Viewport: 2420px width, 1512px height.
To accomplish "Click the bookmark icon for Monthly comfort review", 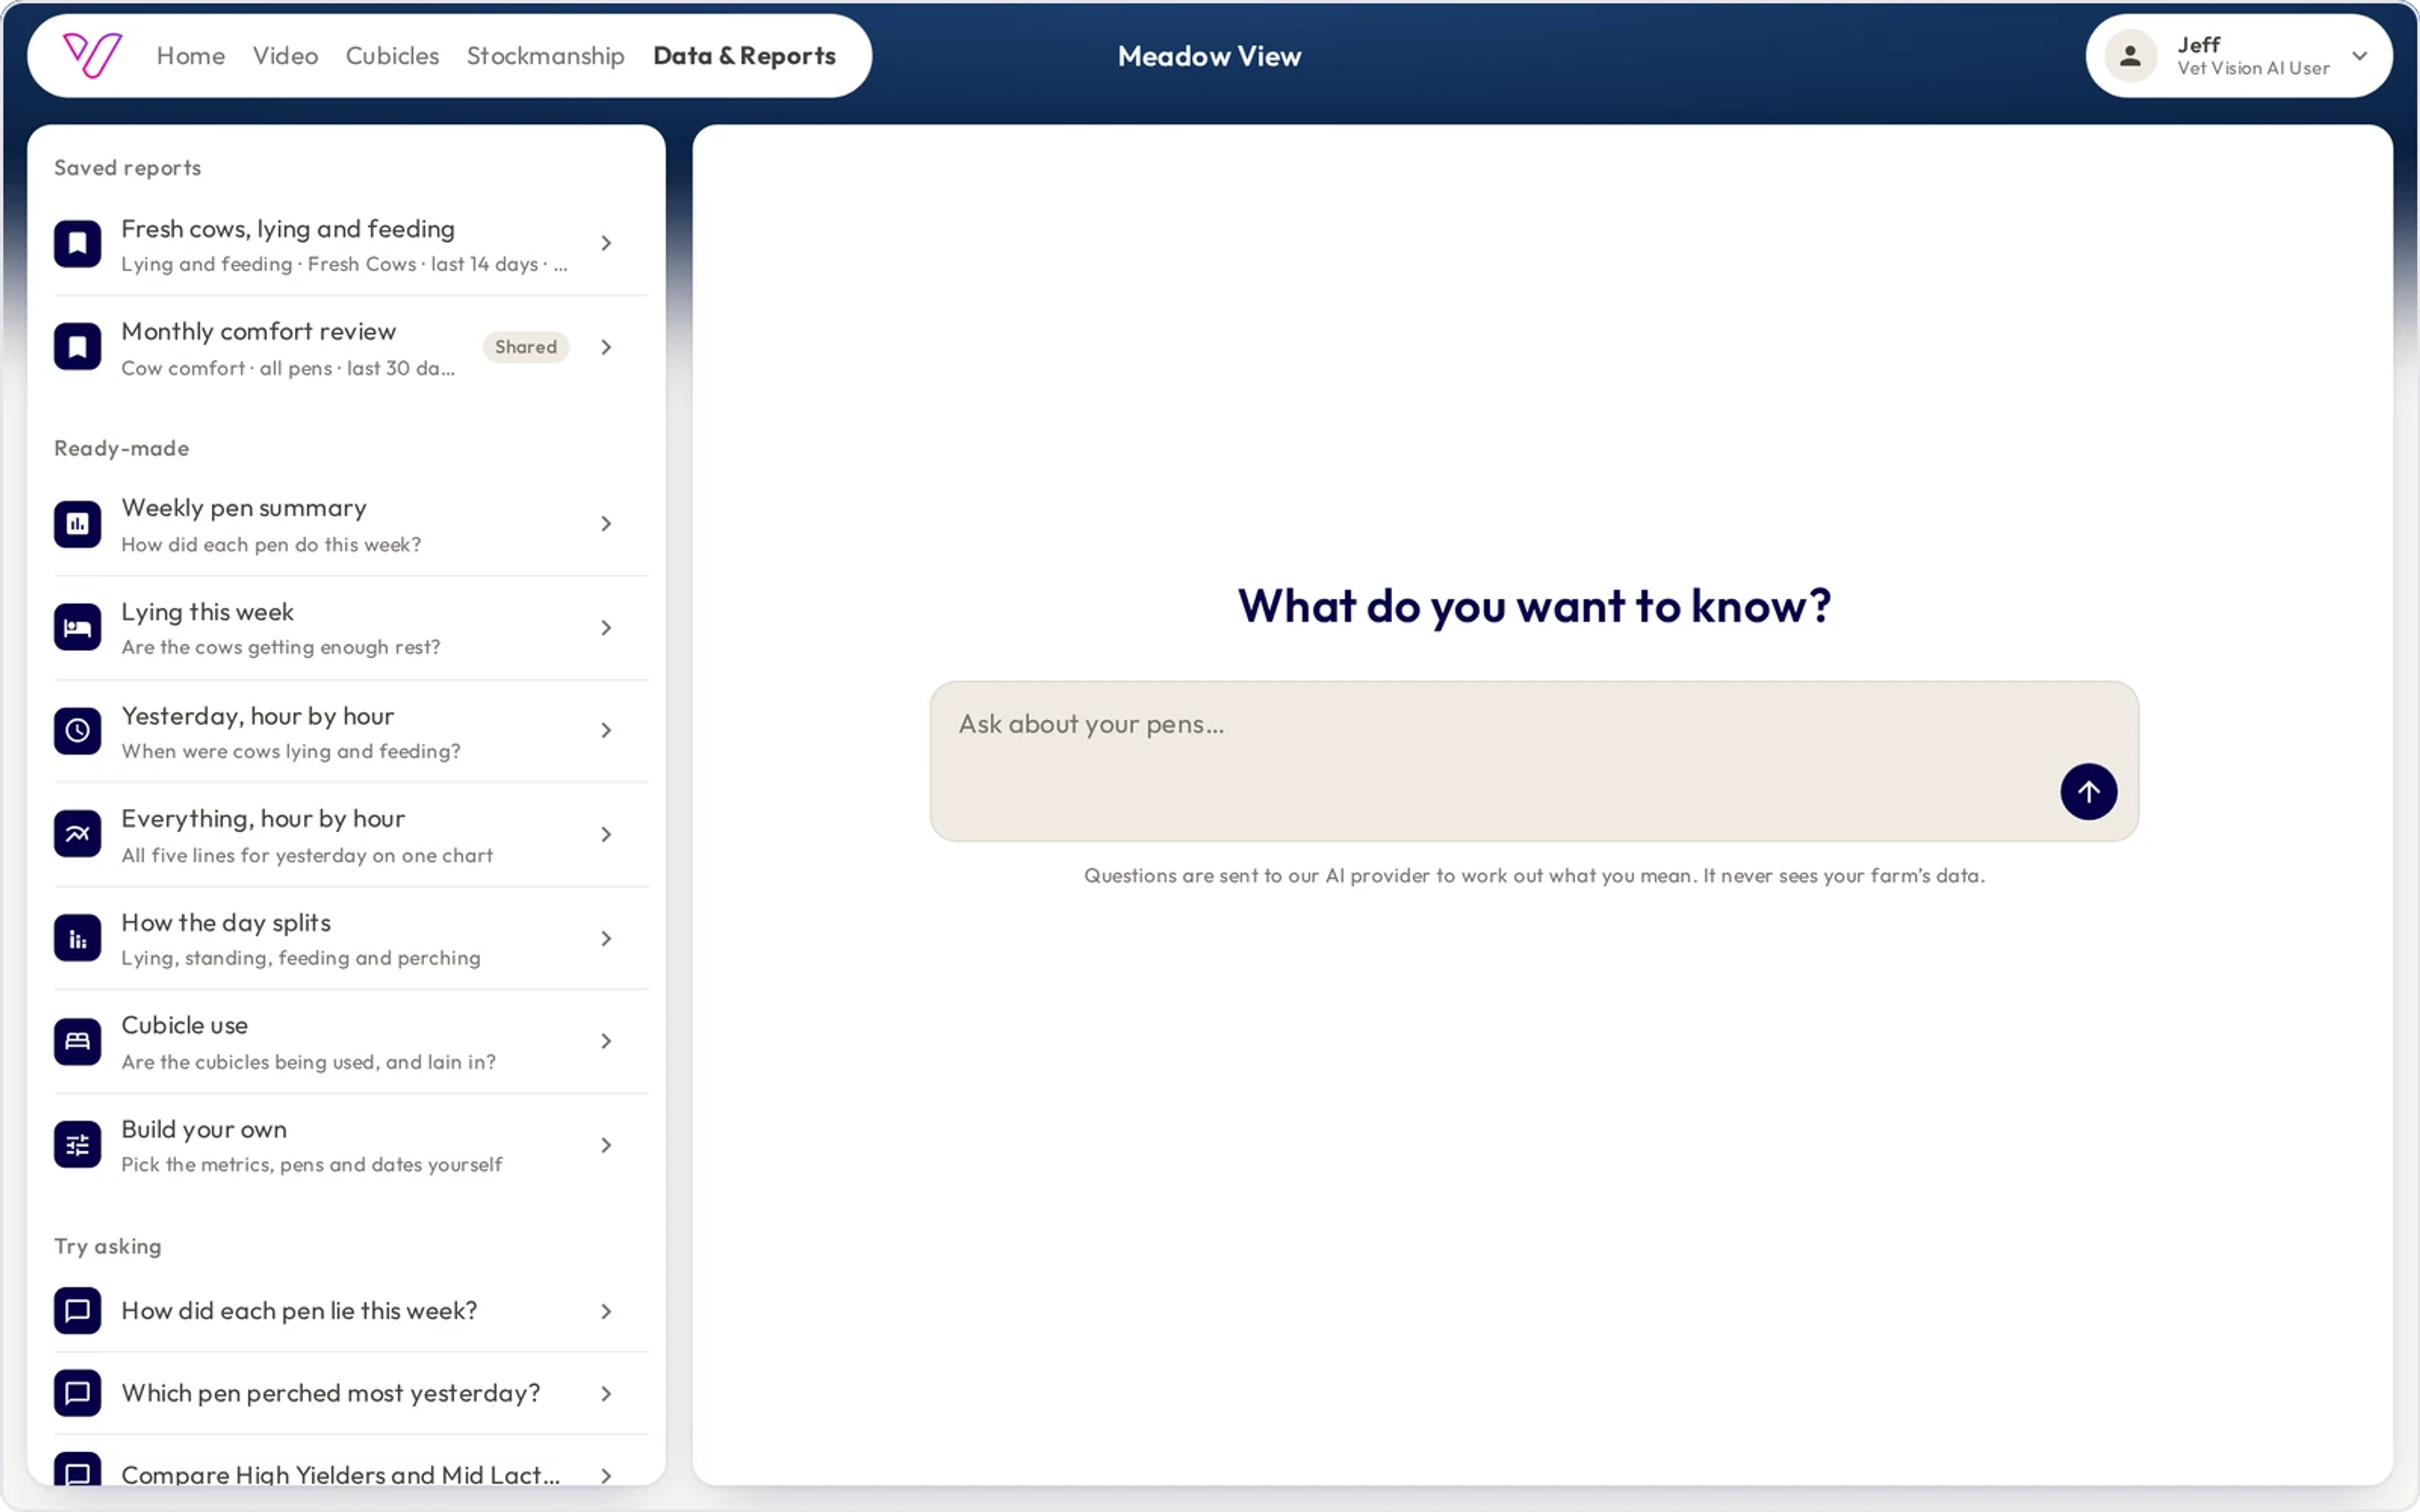I will coord(77,347).
